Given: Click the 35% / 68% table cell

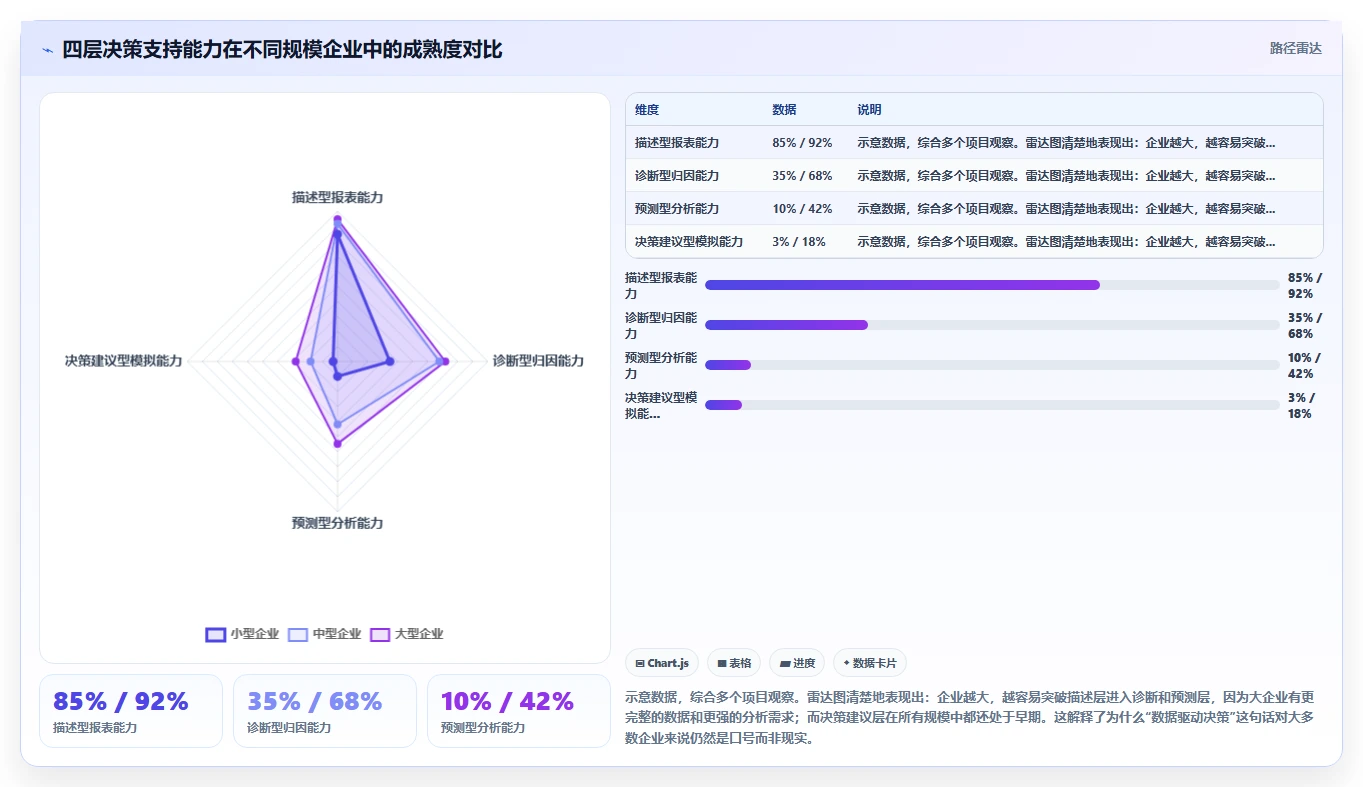Looking at the screenshot, I should tap(802, 176).
